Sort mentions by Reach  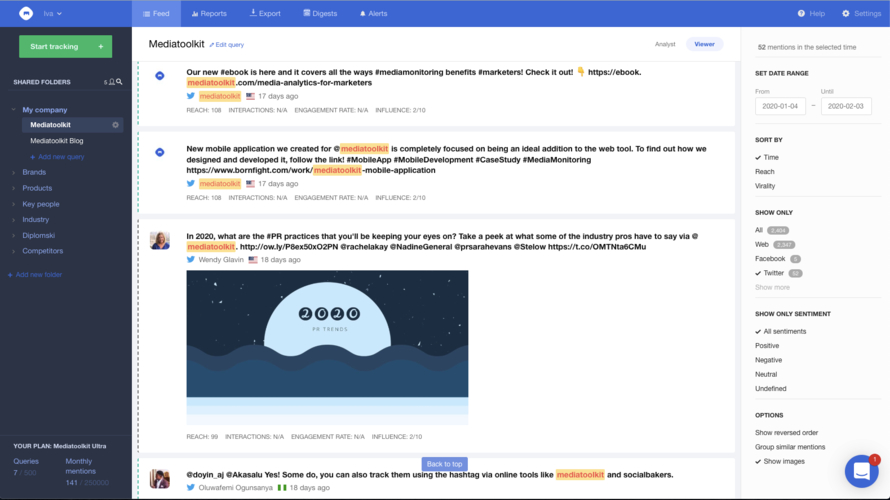(x=765, y=171)
